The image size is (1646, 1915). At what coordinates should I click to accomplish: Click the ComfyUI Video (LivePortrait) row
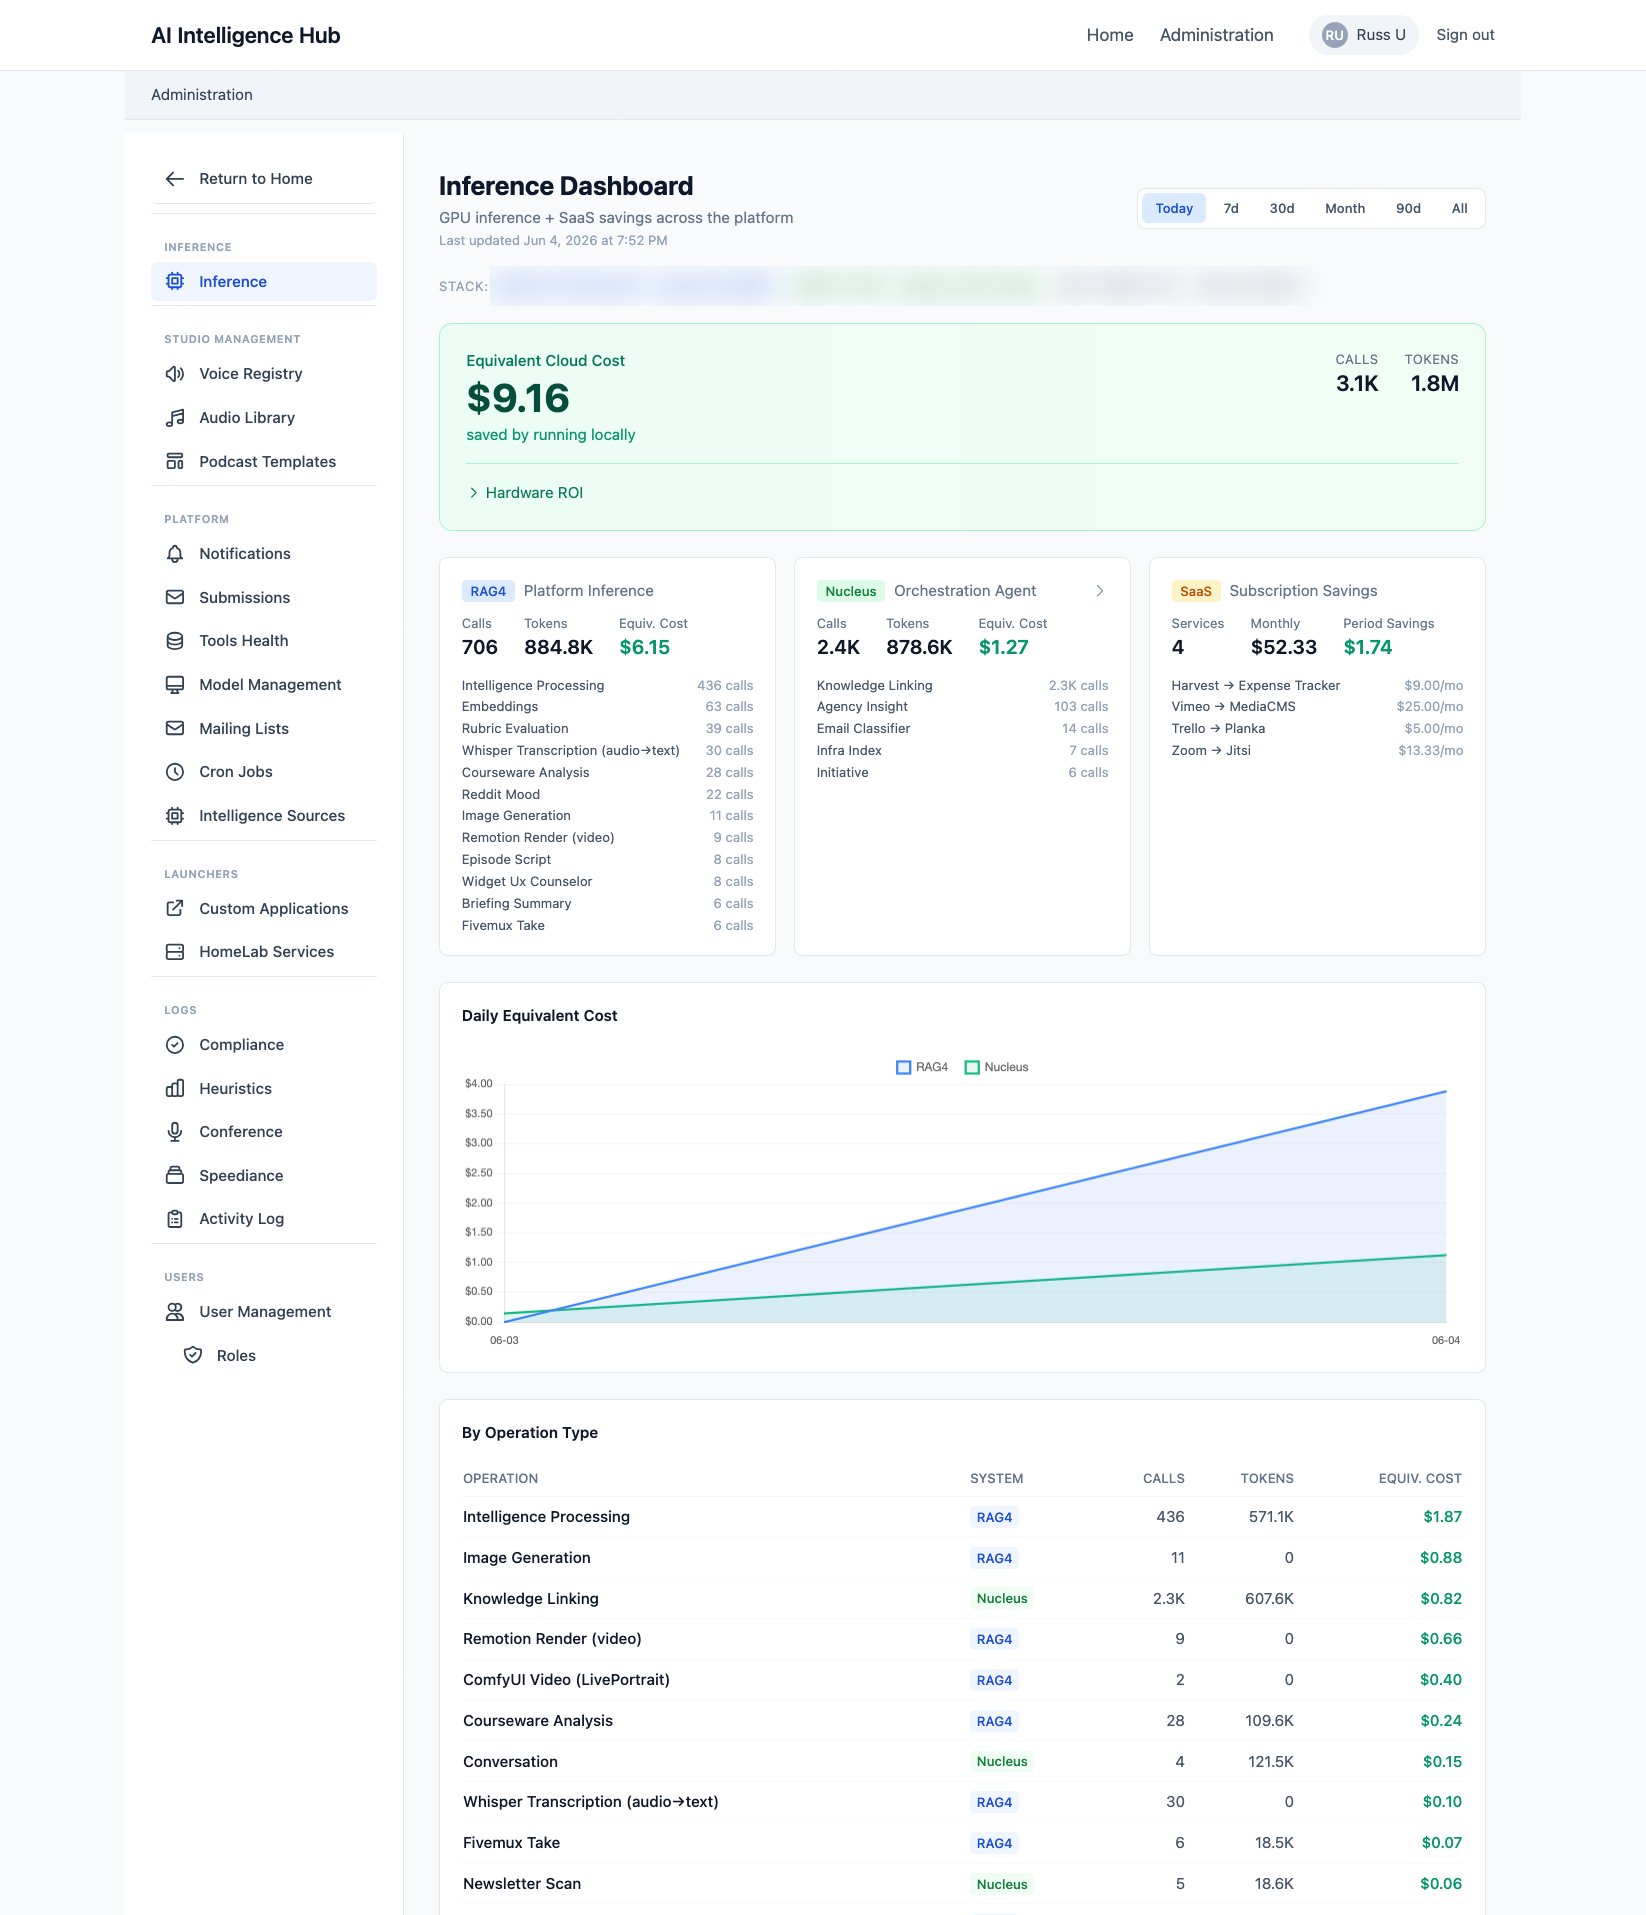click(962, 1680)
